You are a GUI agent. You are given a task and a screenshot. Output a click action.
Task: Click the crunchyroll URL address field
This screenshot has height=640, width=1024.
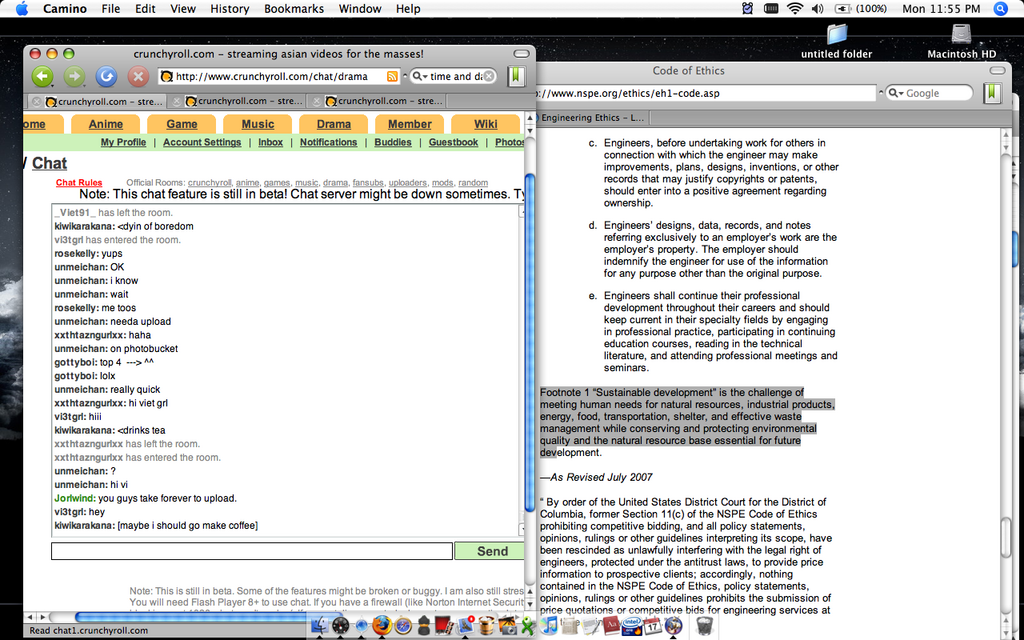[279, 76]
